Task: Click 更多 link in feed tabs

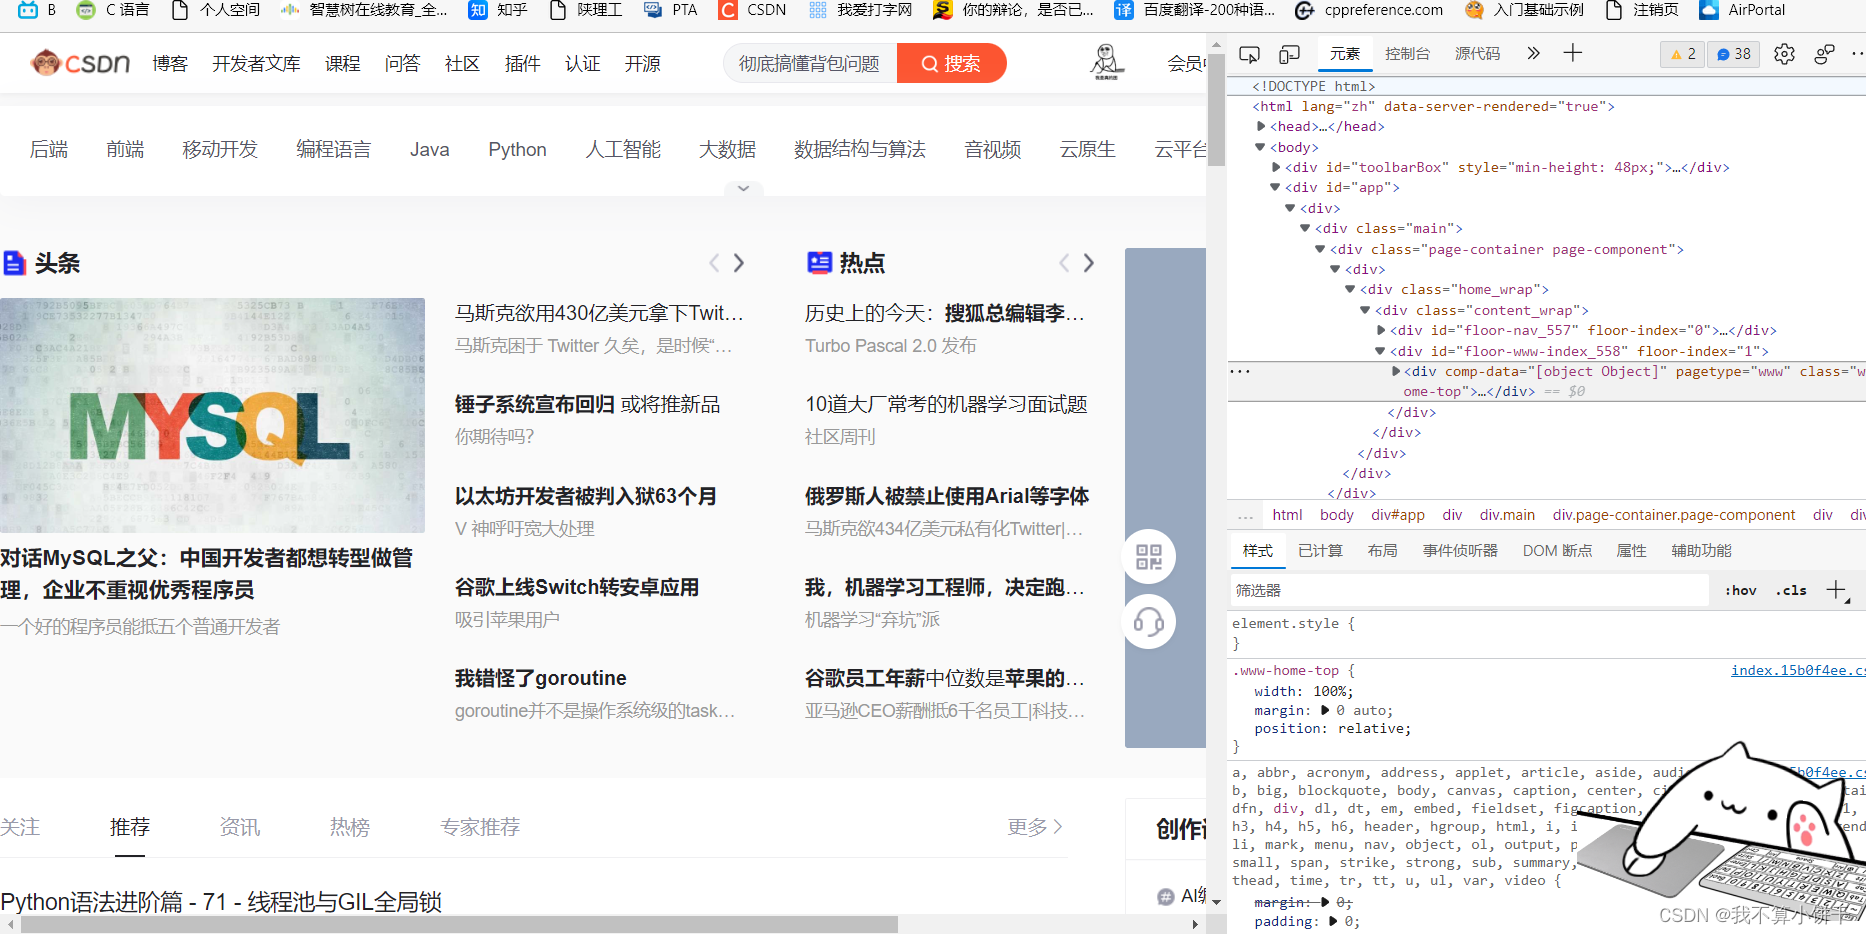Action: pyautogui.click(x=1035, y=827)
